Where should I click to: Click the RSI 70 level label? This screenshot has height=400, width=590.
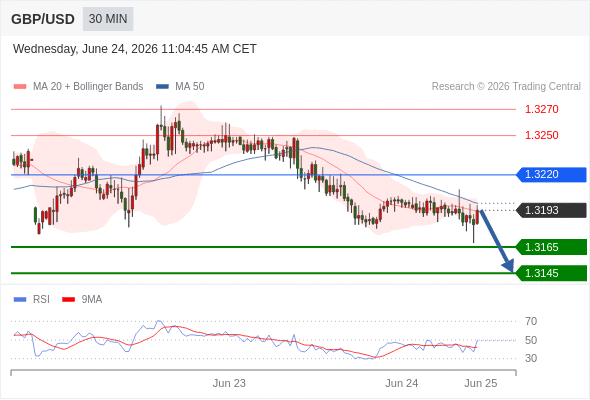pyautogui.click(x=531, y=321)
